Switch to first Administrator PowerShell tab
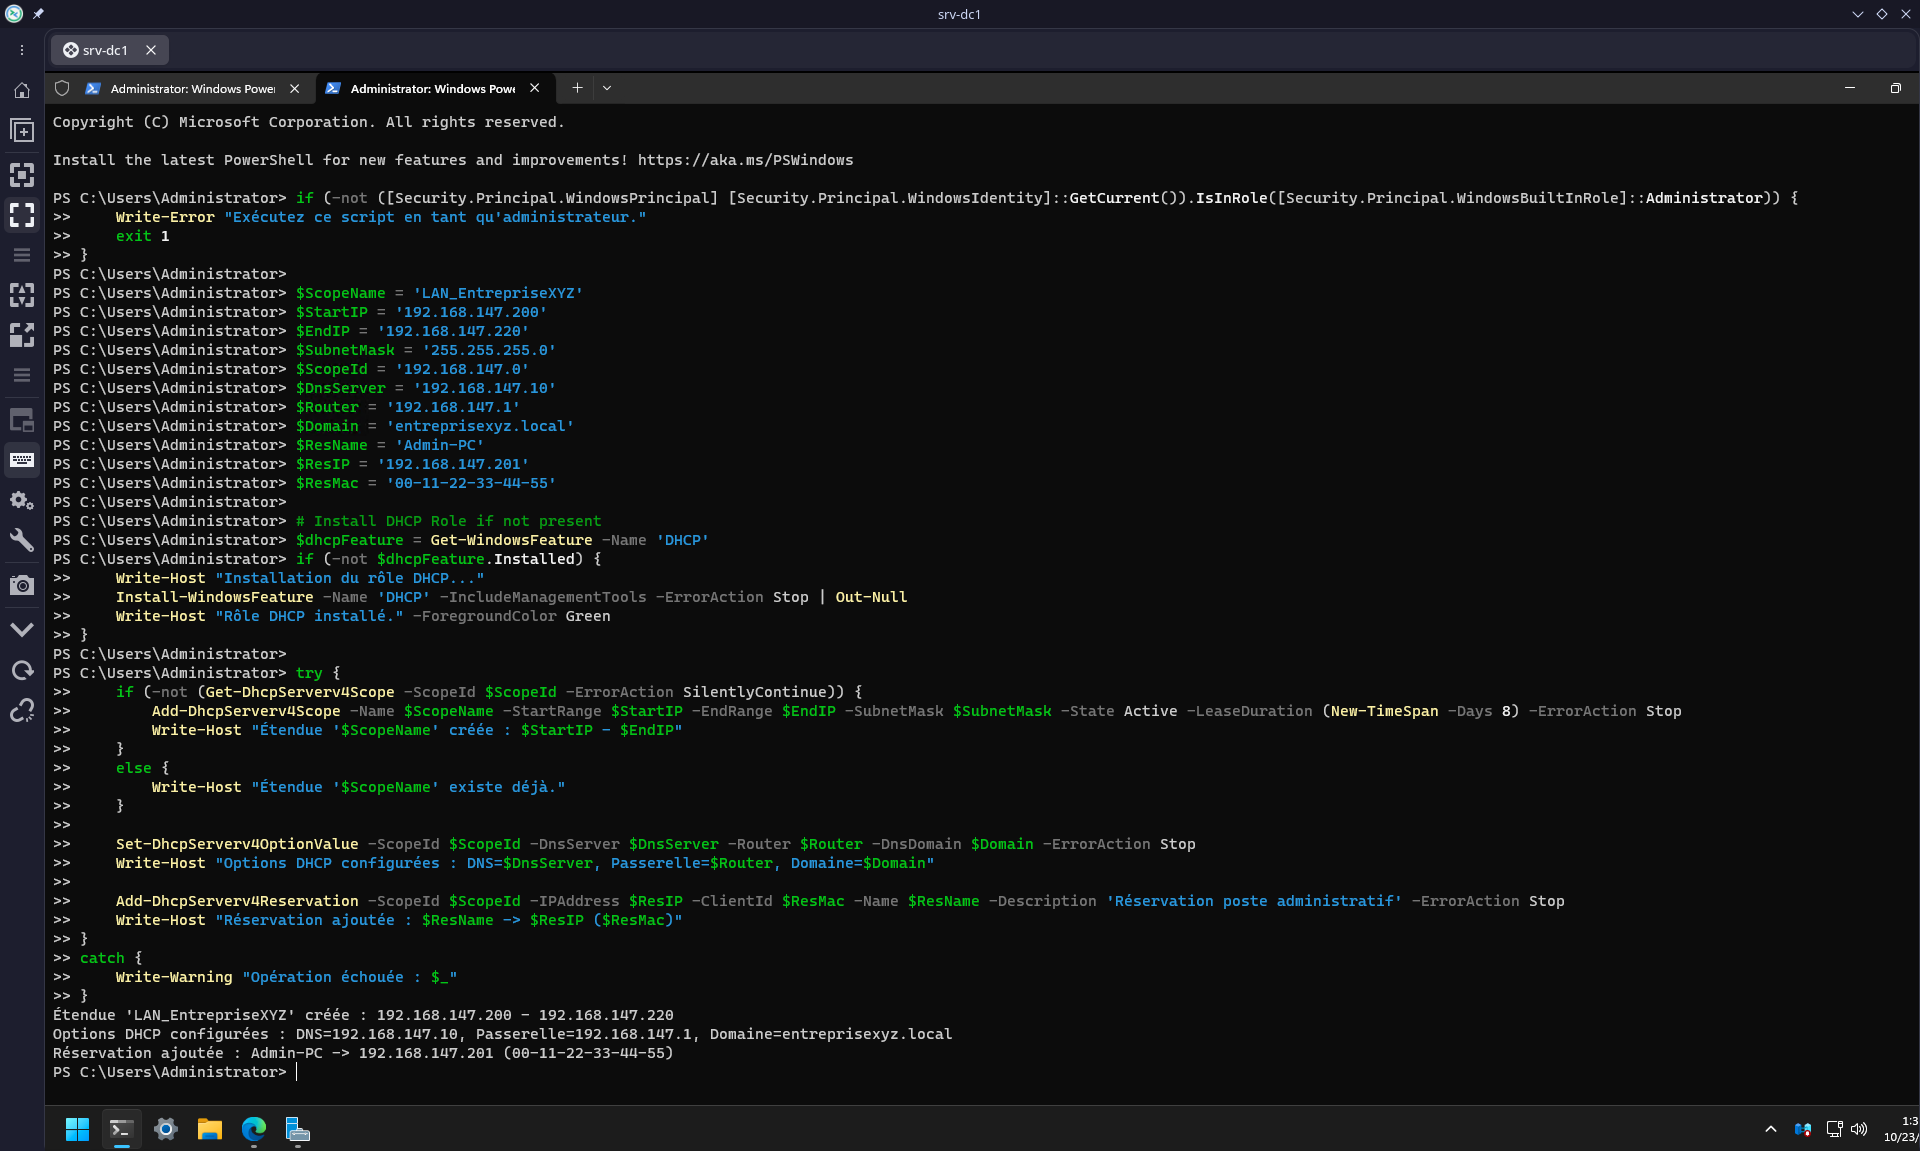Viewport: 1920px width, 1151px height. [192, 88]
